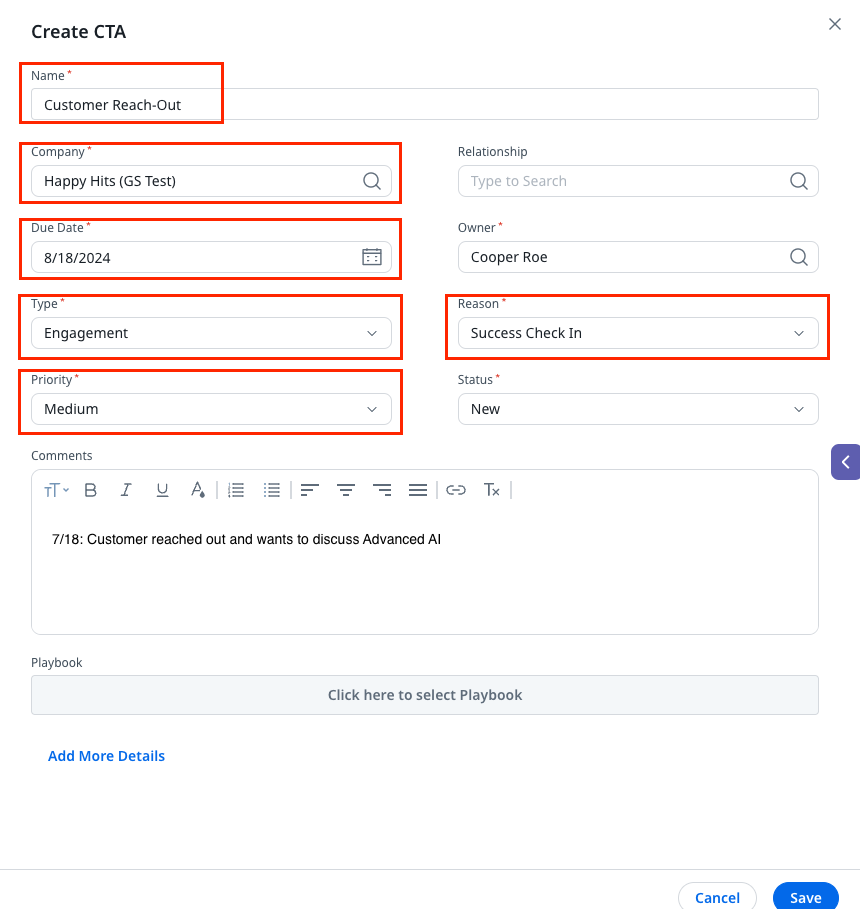860x909 pixels.
Task: Insert a numbered list in Comments
Action: point(236,490)
